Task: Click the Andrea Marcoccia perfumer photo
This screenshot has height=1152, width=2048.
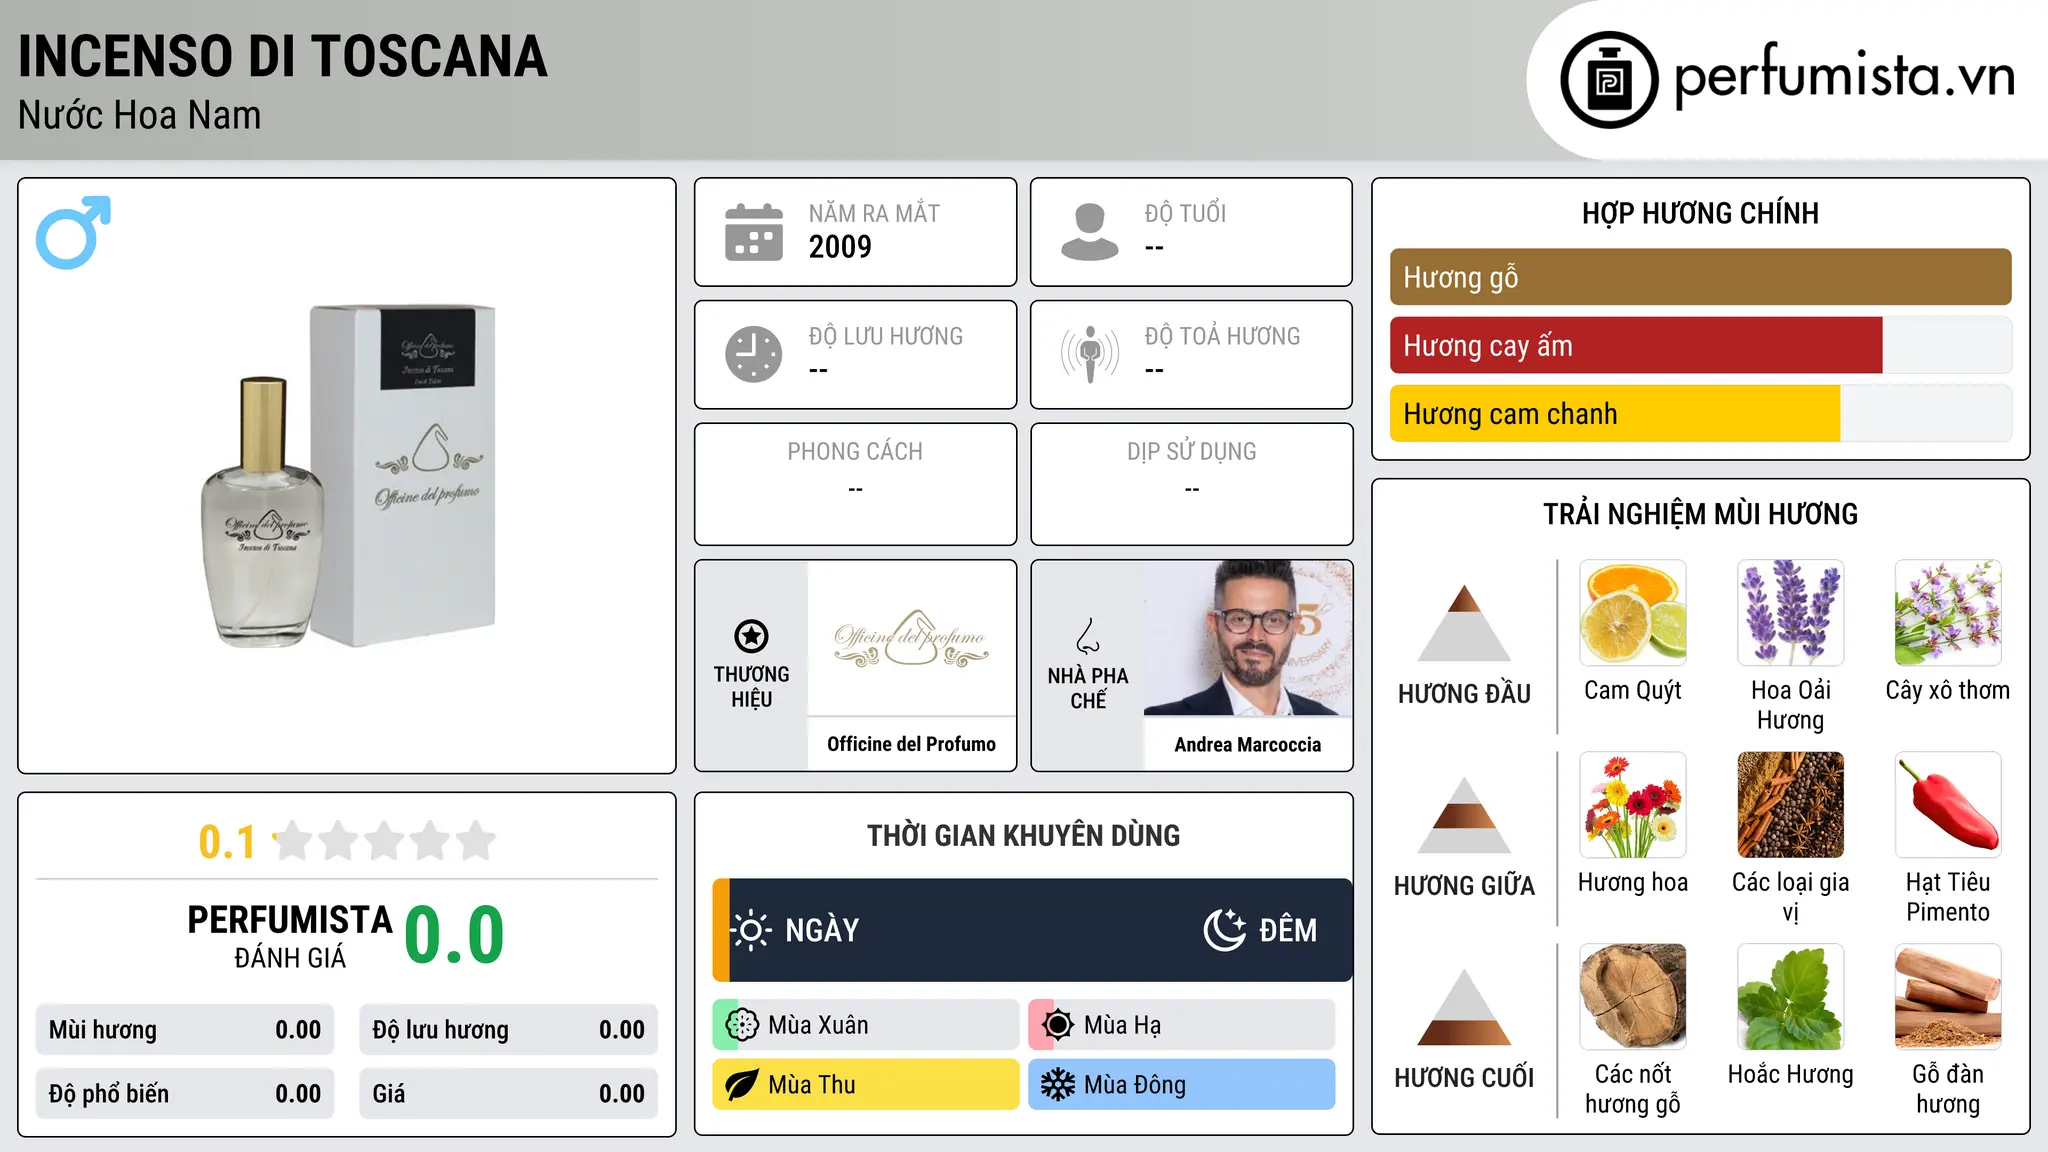Action: [1248, 638]
